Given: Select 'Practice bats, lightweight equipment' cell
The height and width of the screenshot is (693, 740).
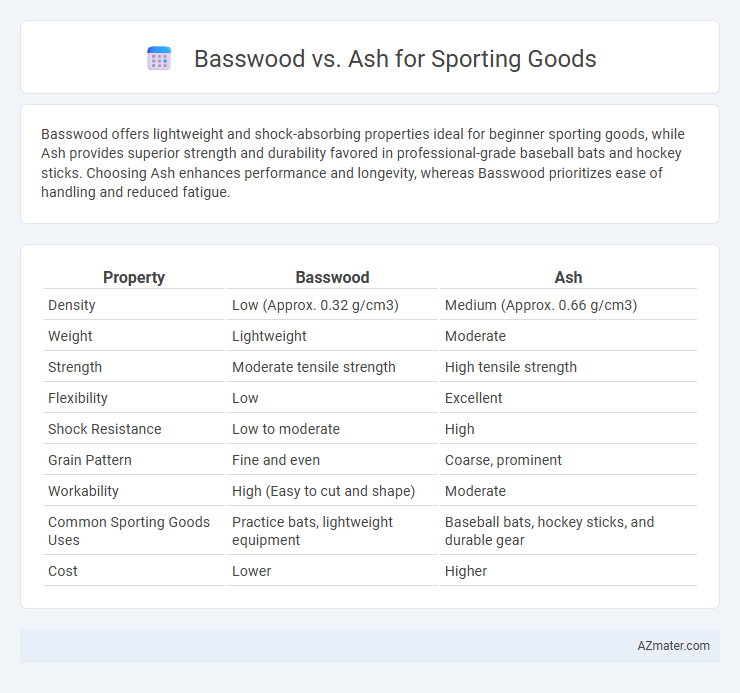Looking at the screenshot, I should [x=312, y=531].
